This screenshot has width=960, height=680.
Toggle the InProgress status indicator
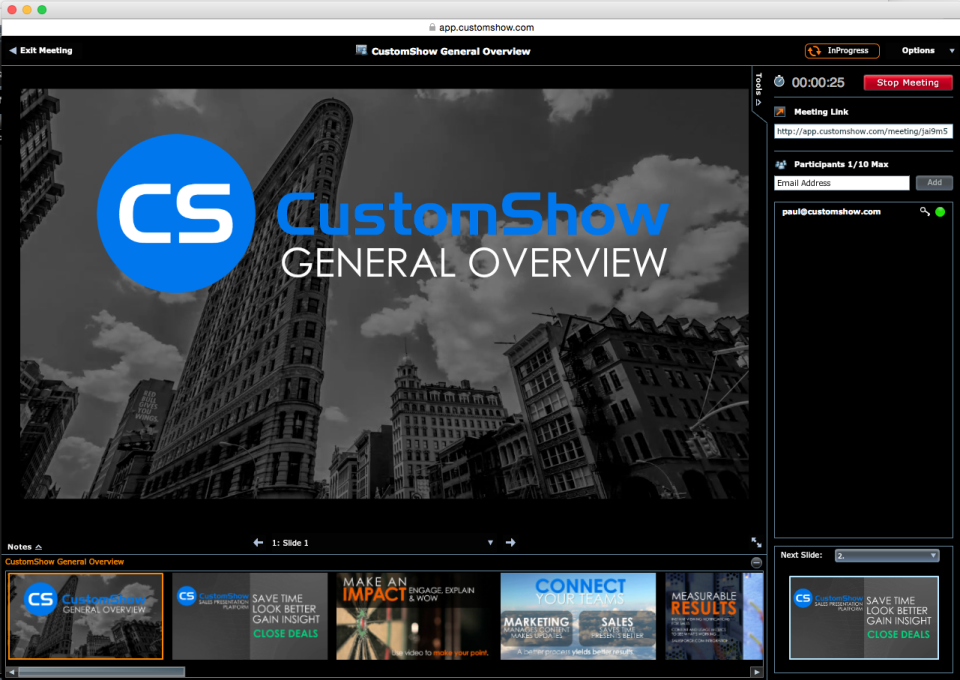point(842,51)
